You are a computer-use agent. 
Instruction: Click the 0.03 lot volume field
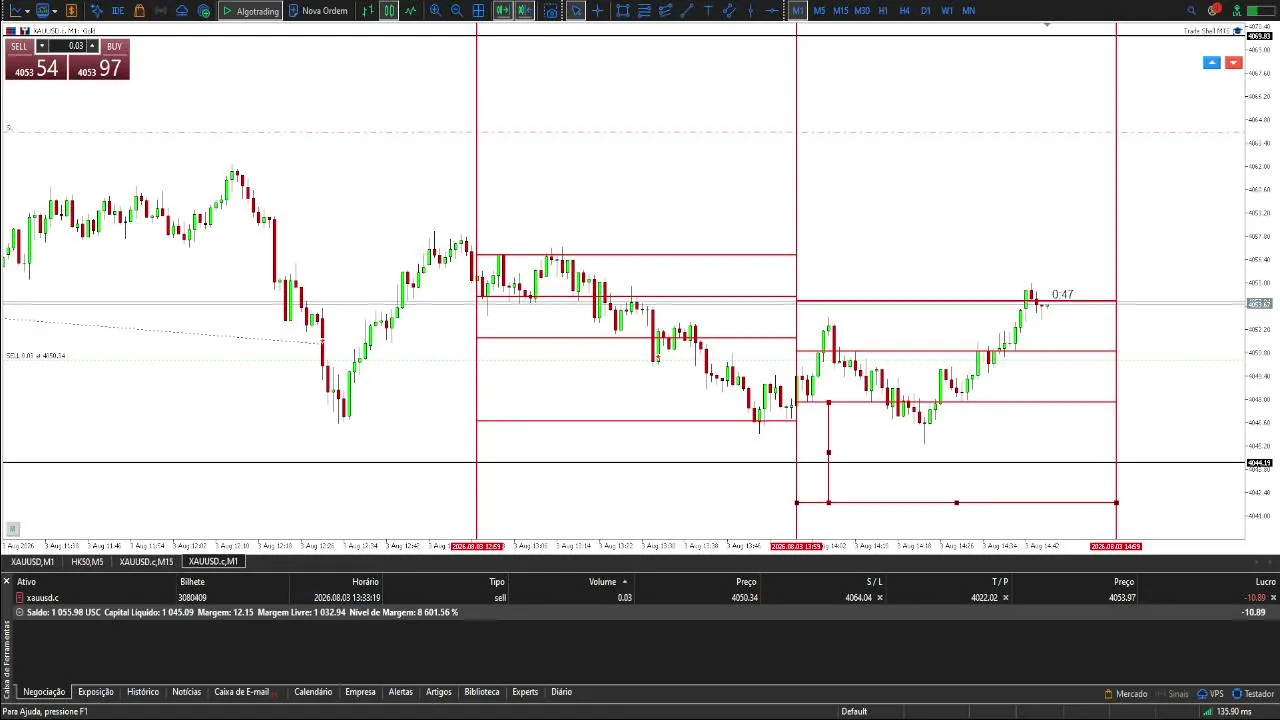coord(67,46)
